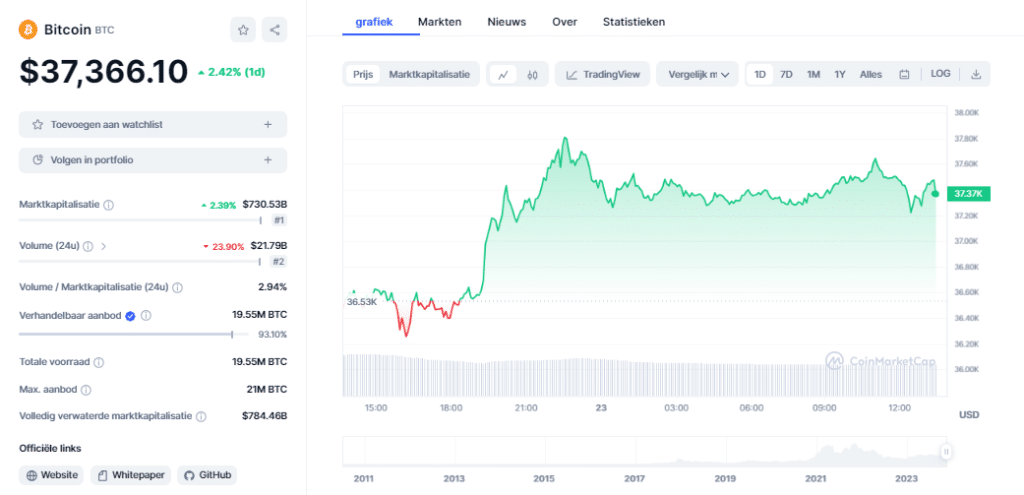1024x495 pixels.
Task: Open info icon next to Verhandelbaar aanbod
Action: pos(146,316)
